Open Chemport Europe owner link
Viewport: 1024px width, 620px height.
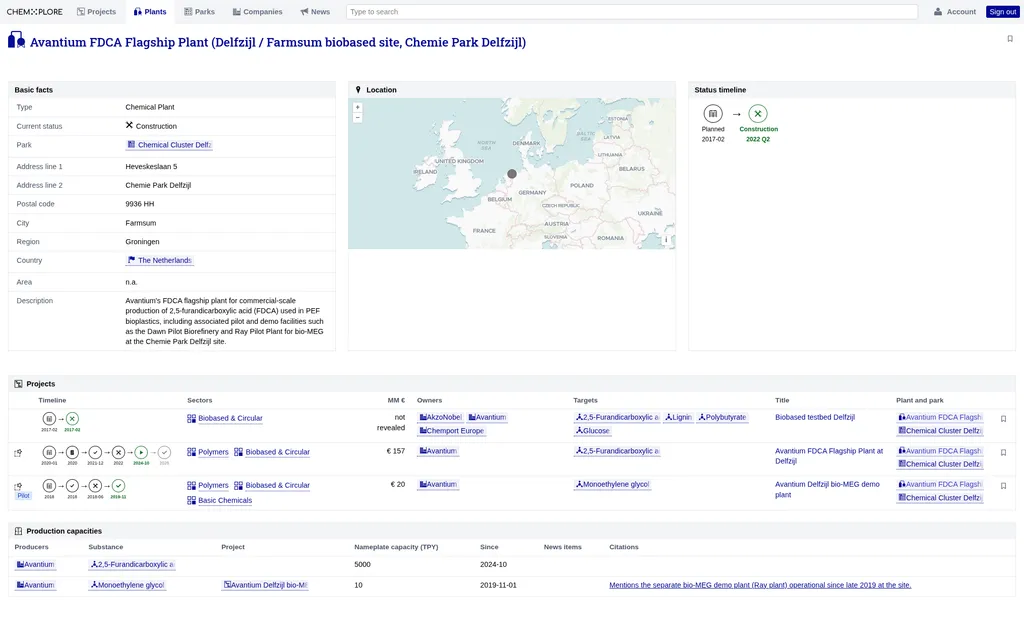451,431
